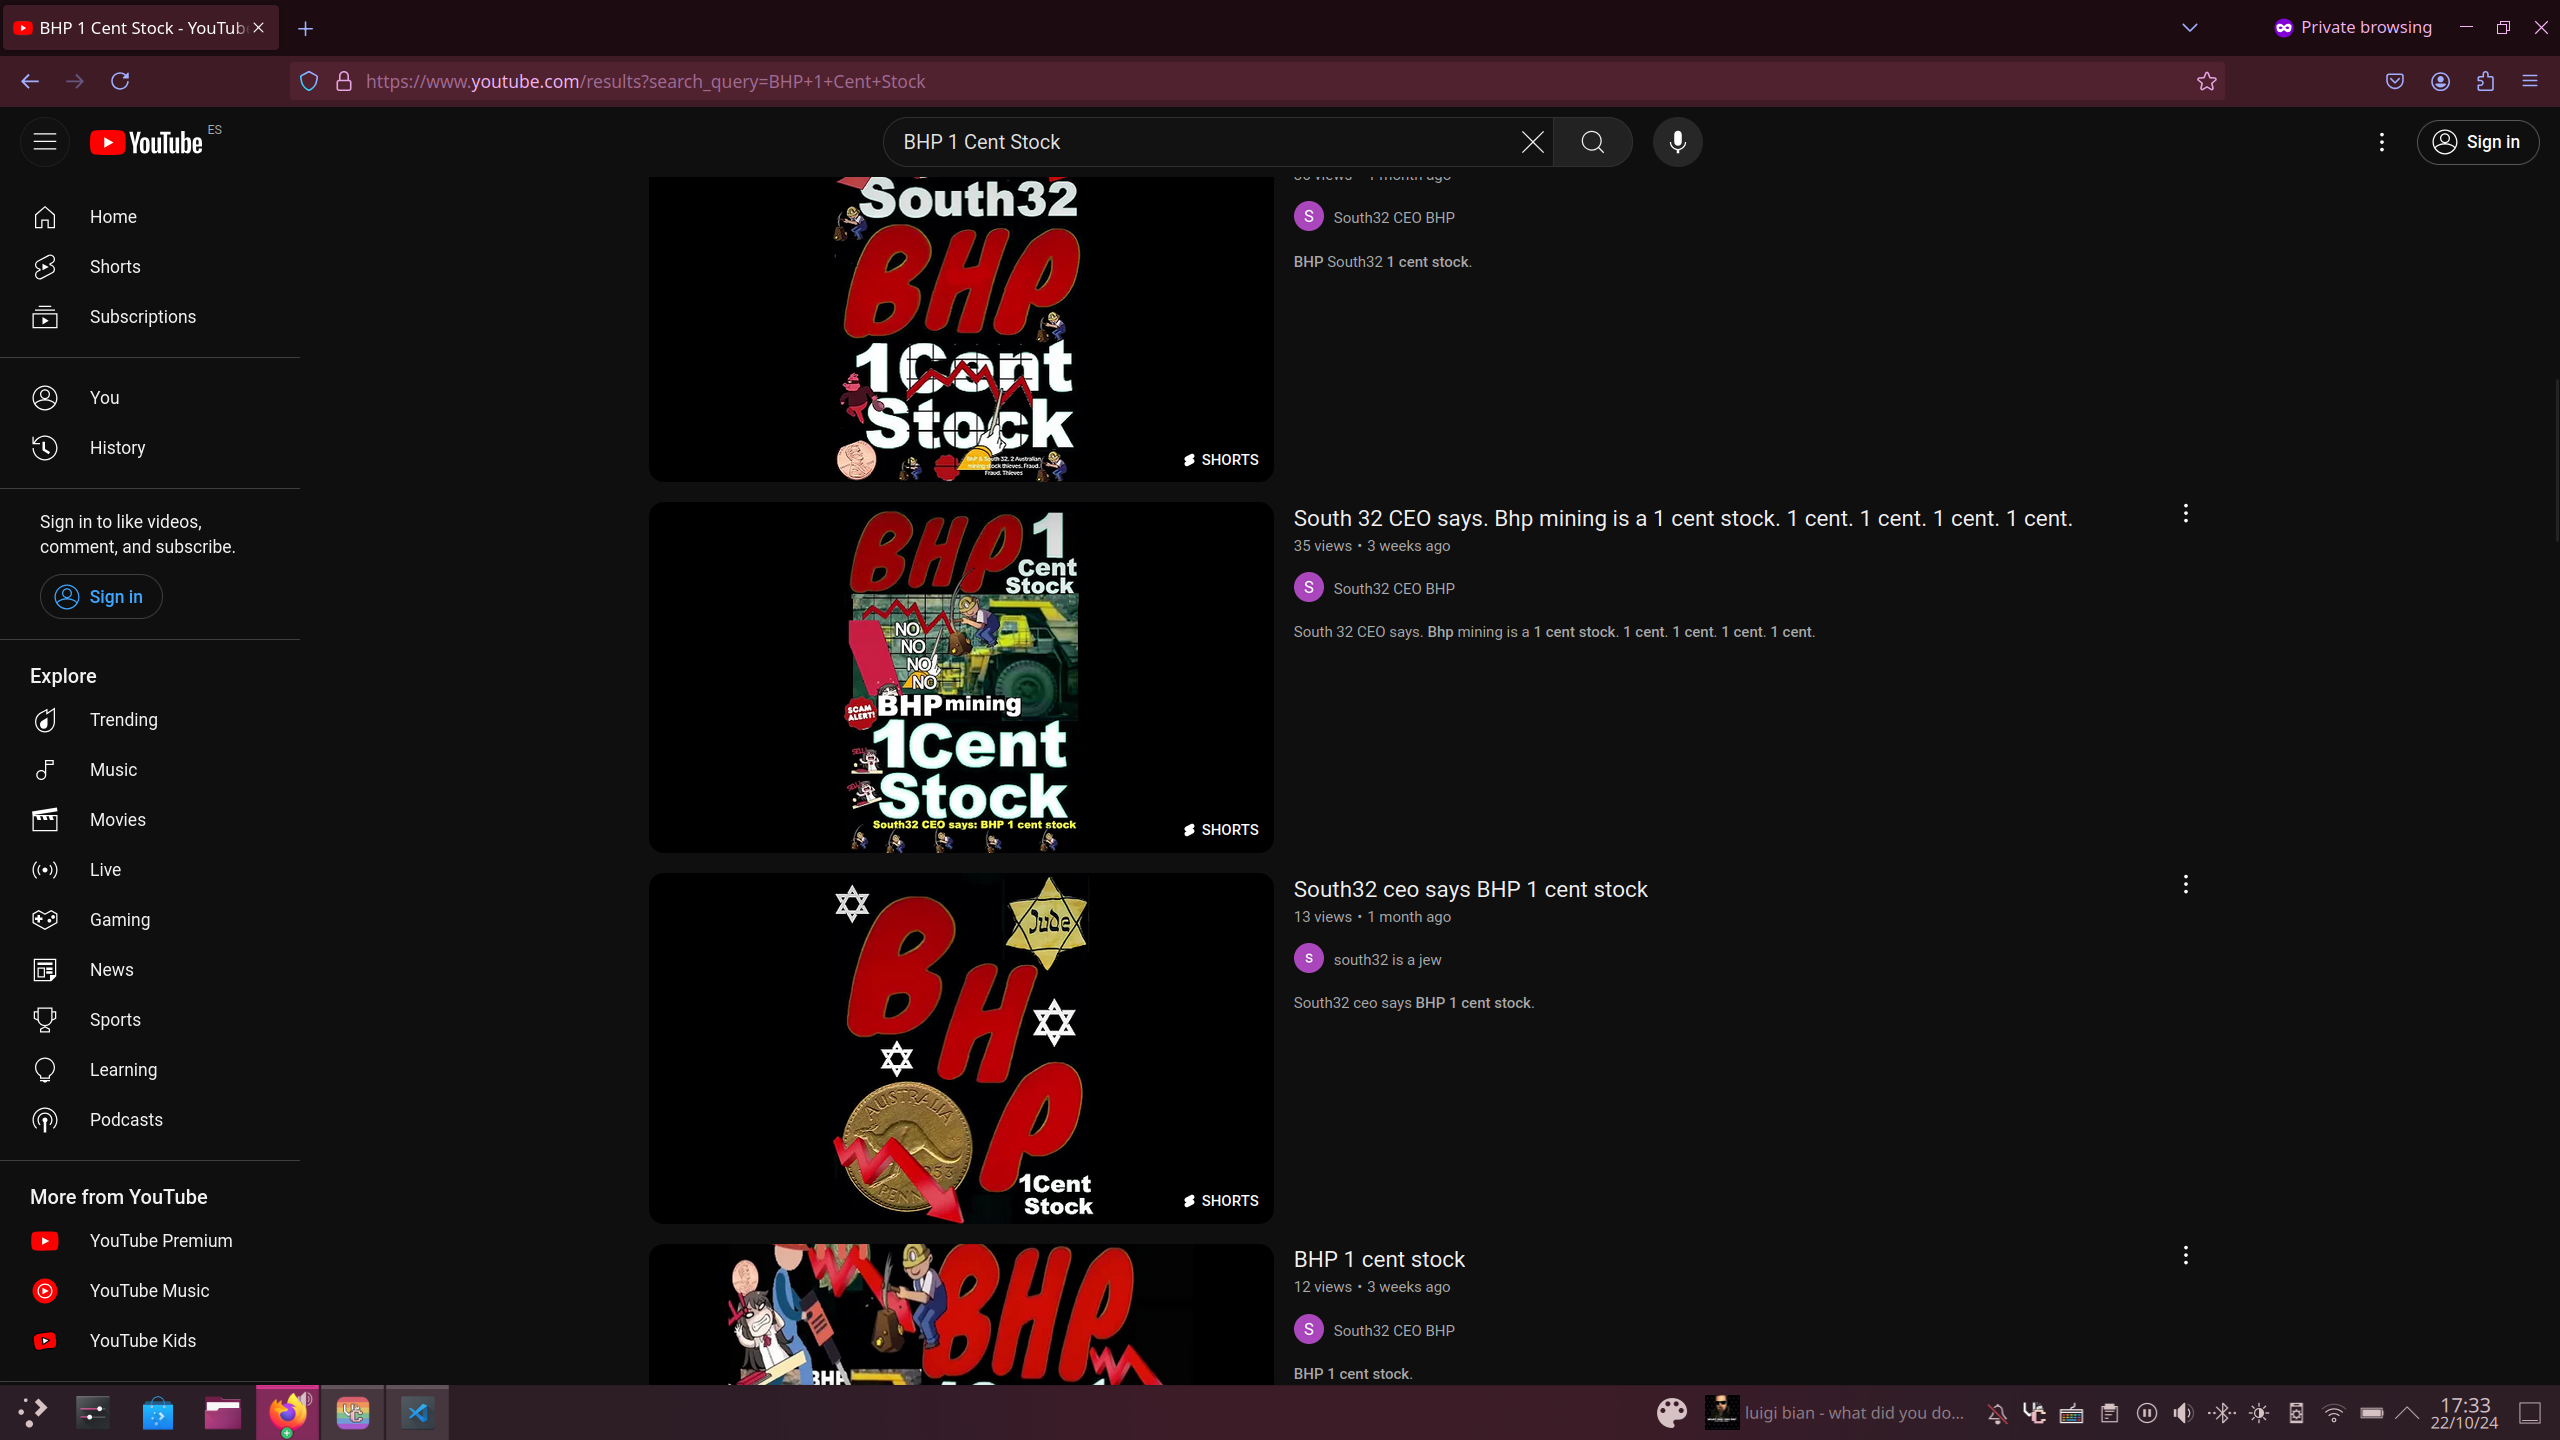
Task: Click the channel avatar on the 12-views video
Action: [1308, 1330]
